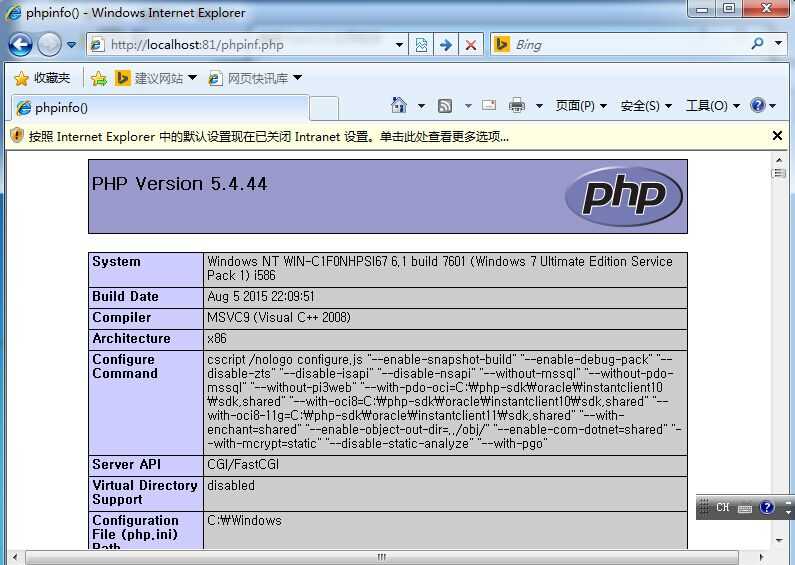Click the Architecture value x86
The height and width of the screenshot is (565, 795).
coord(217,338)
